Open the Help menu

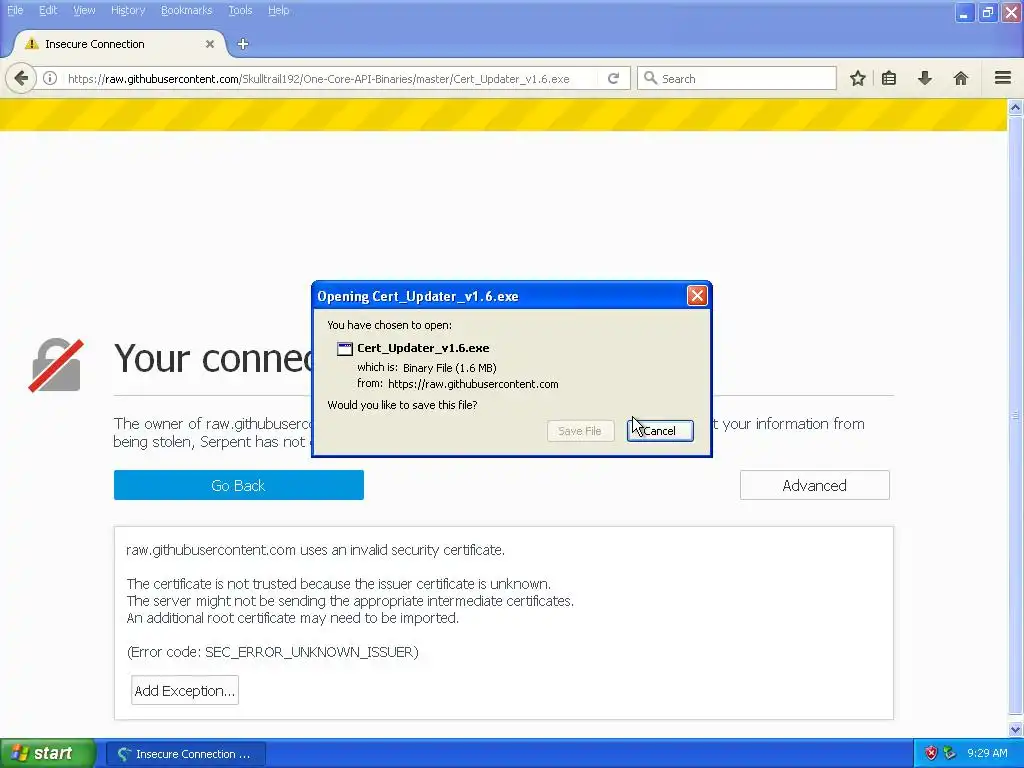click(278, 10)
